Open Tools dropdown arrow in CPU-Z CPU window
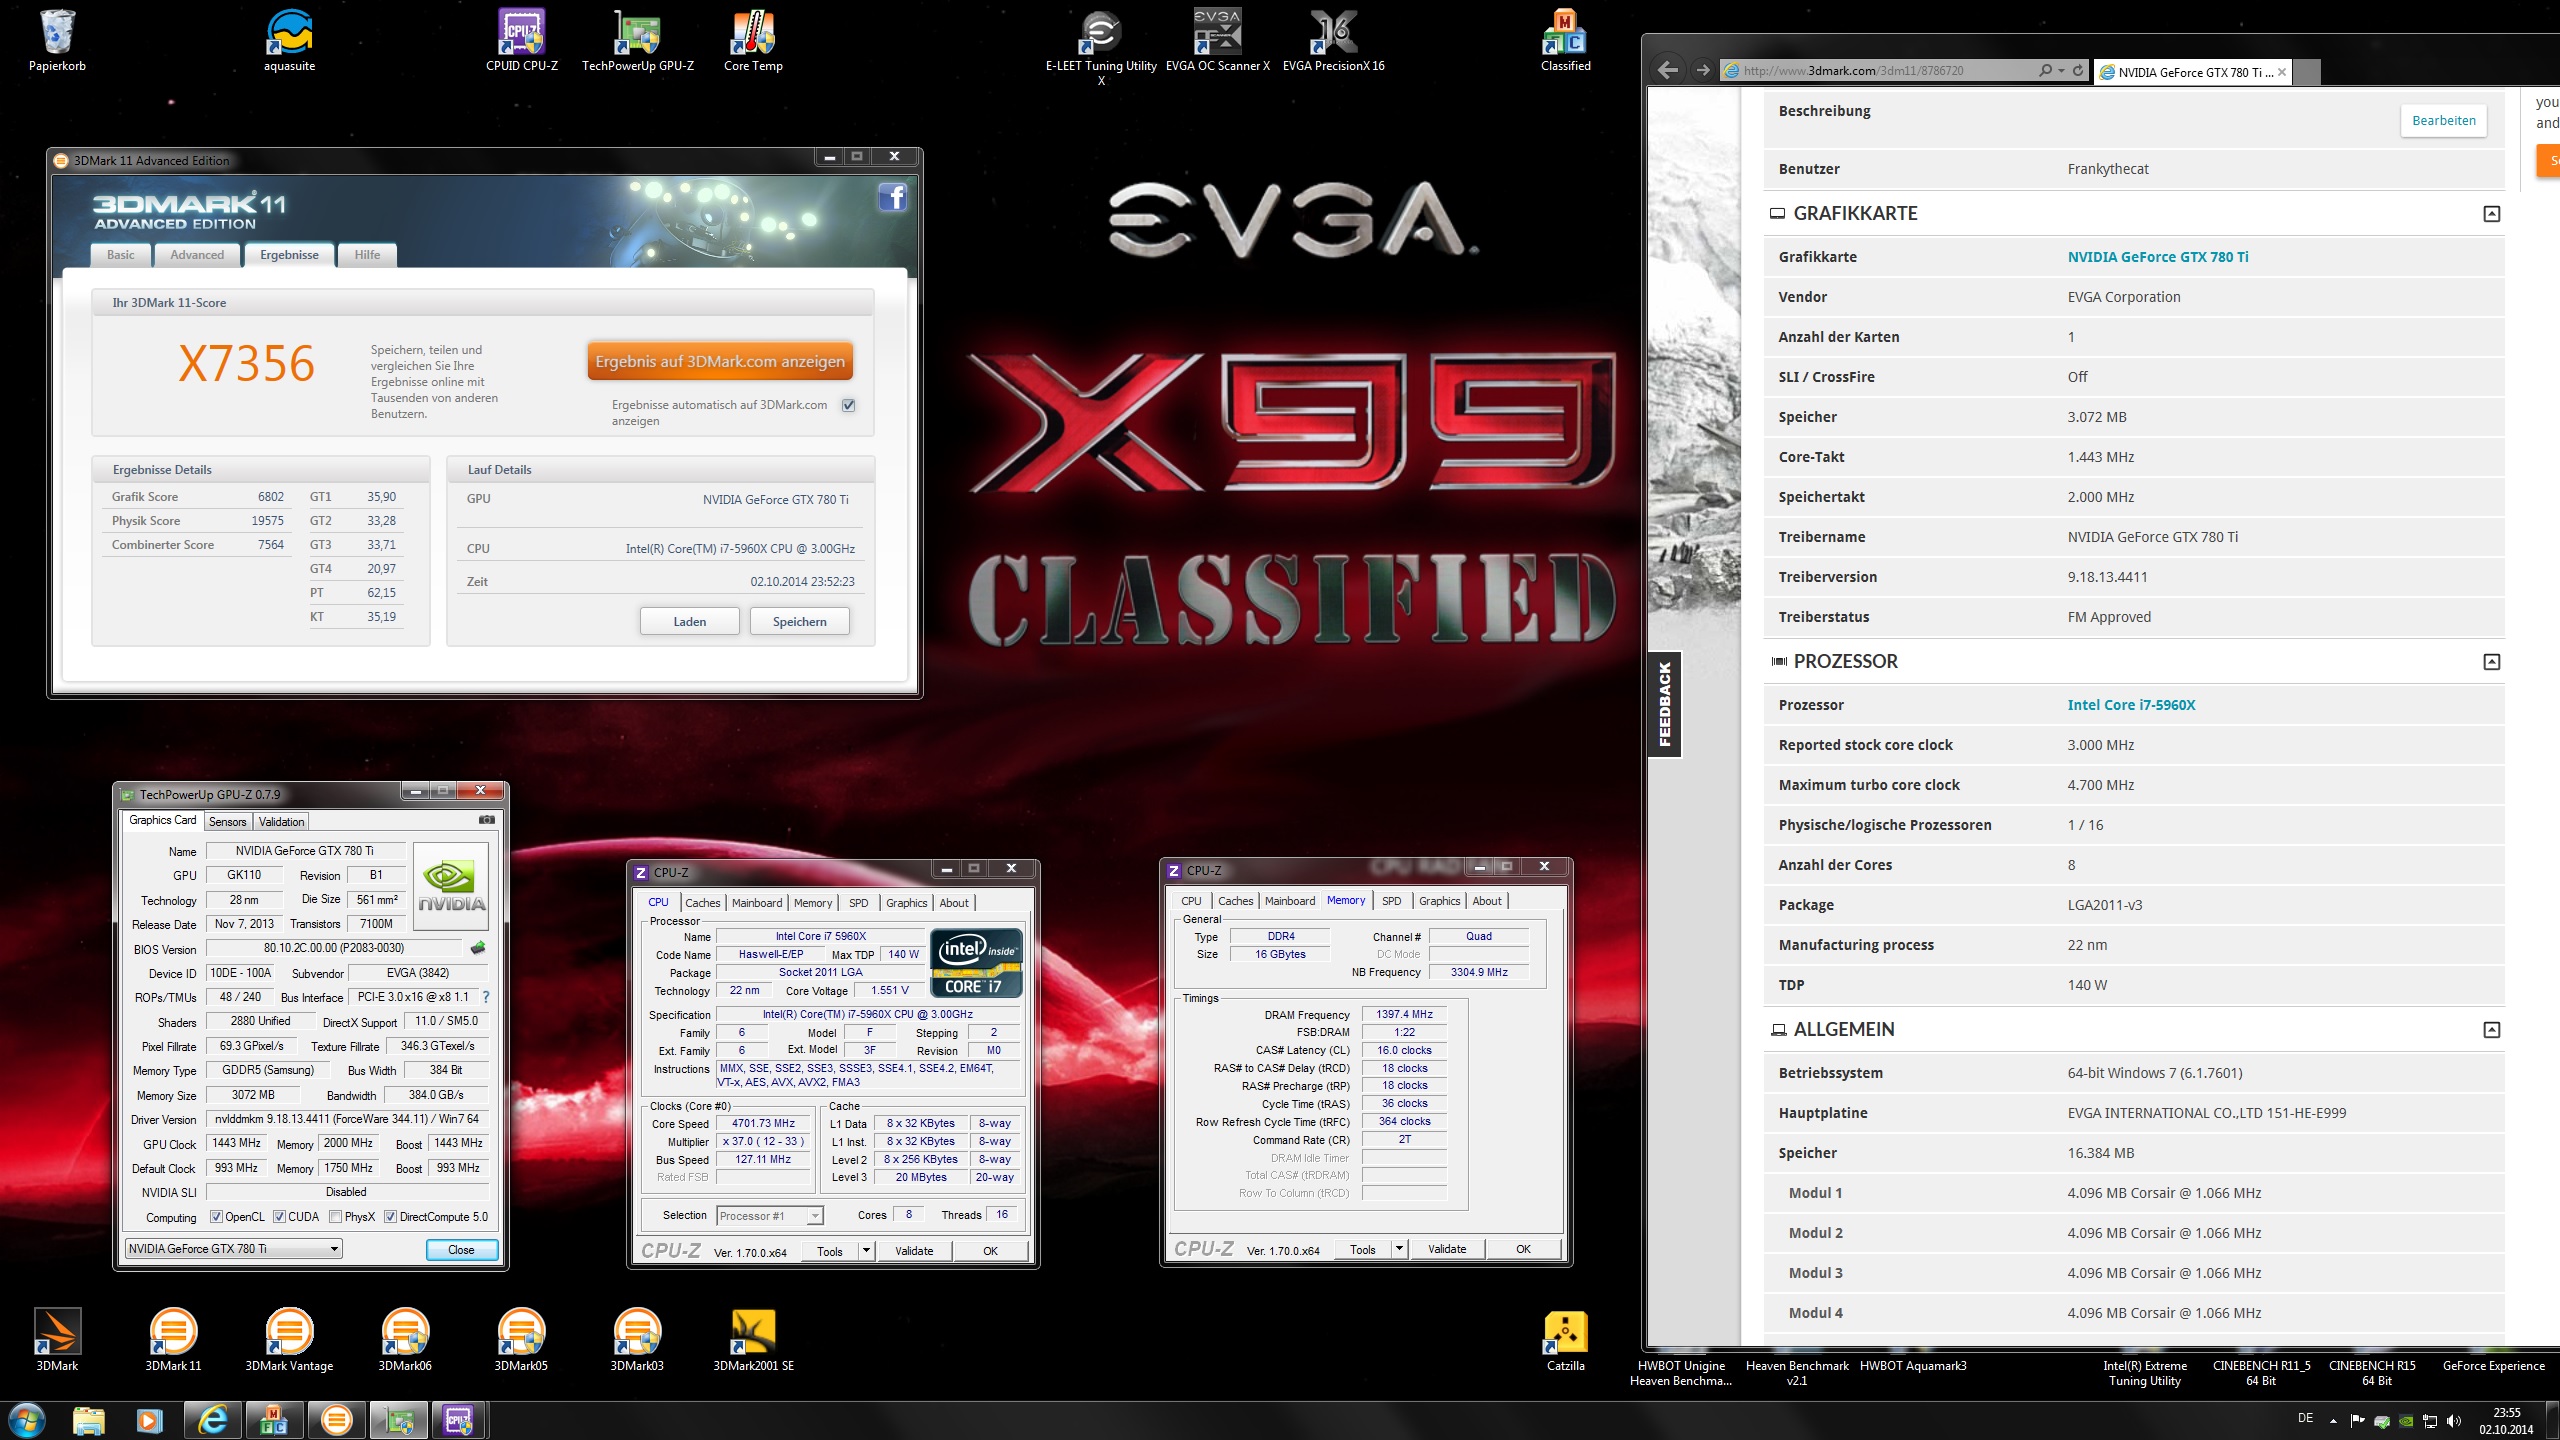This screenshot has height=1440, width=2560. click(866, 1250)
